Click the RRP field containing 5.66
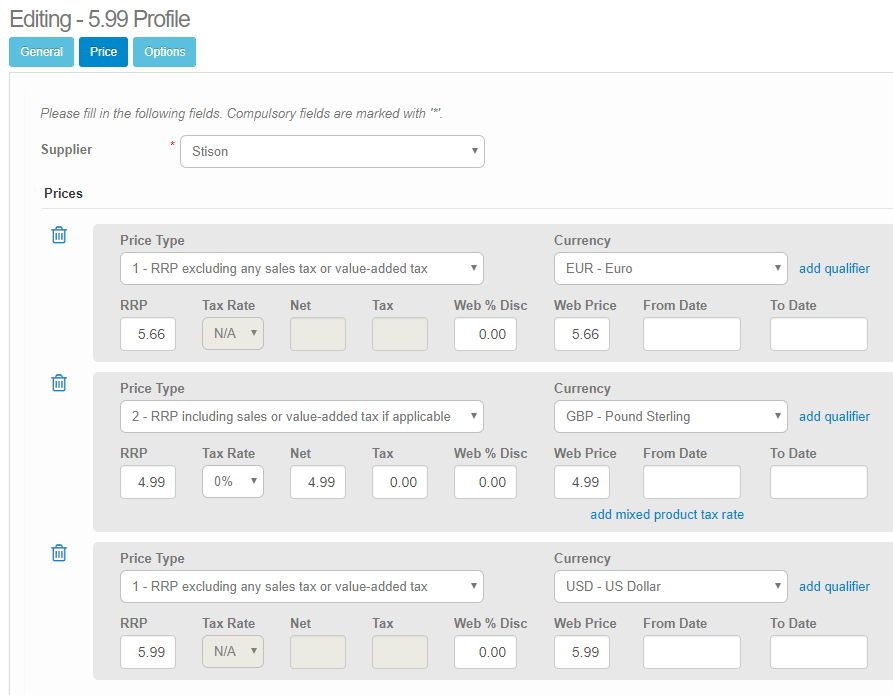The width and height of the screenshot is (893, 695). [147, 333]
